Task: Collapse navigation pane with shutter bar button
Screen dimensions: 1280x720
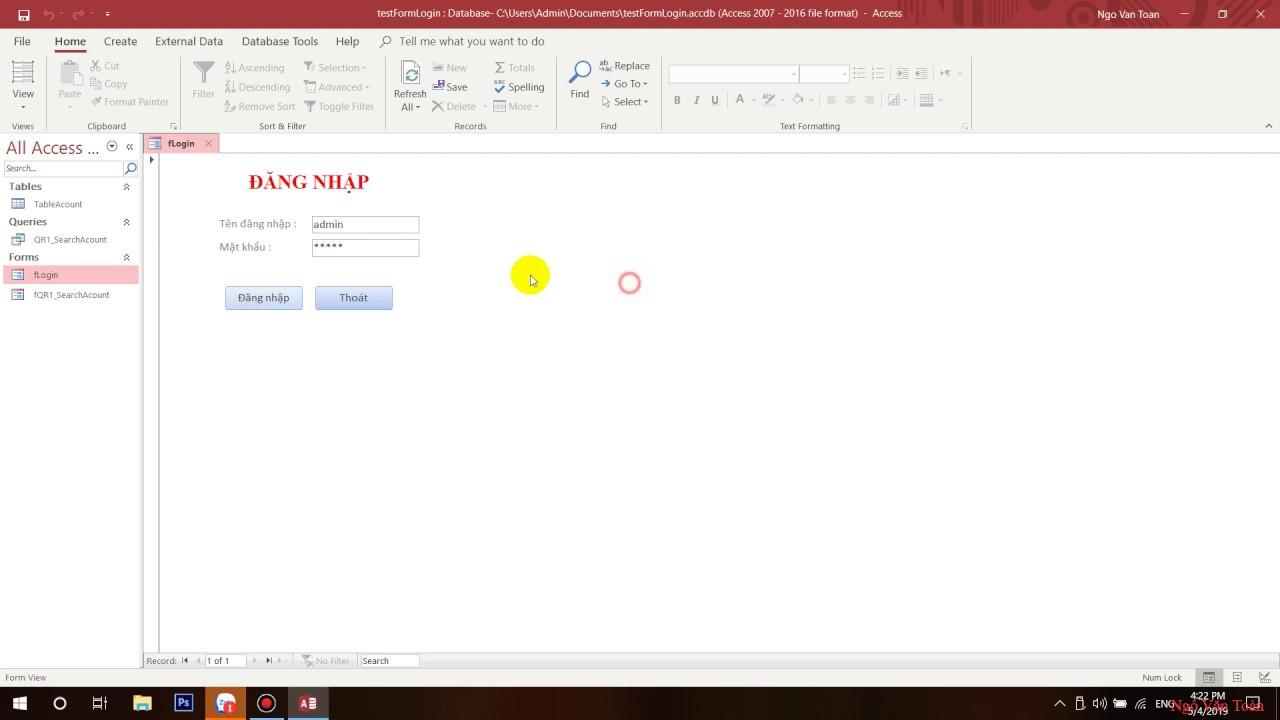Action: tap(129, 147)
